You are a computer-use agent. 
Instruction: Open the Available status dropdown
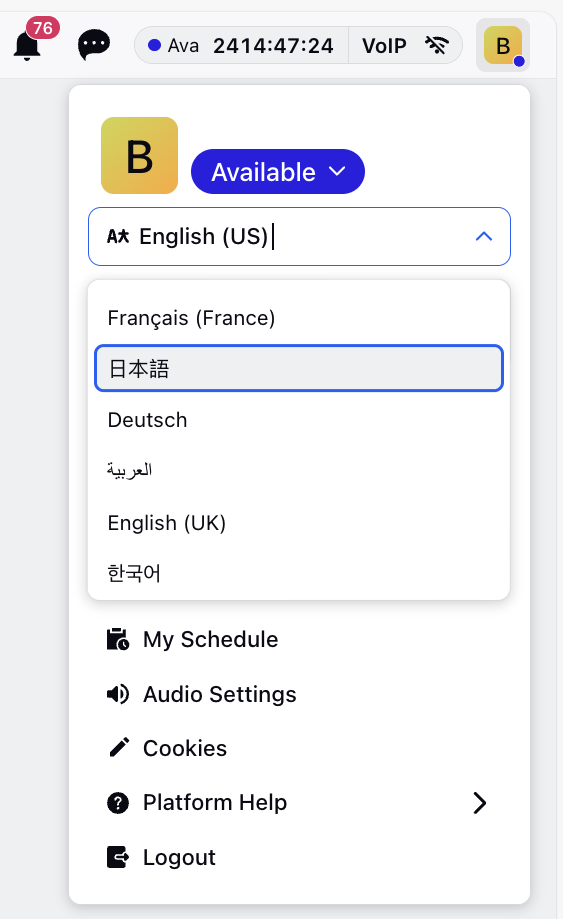click(278, 172)
